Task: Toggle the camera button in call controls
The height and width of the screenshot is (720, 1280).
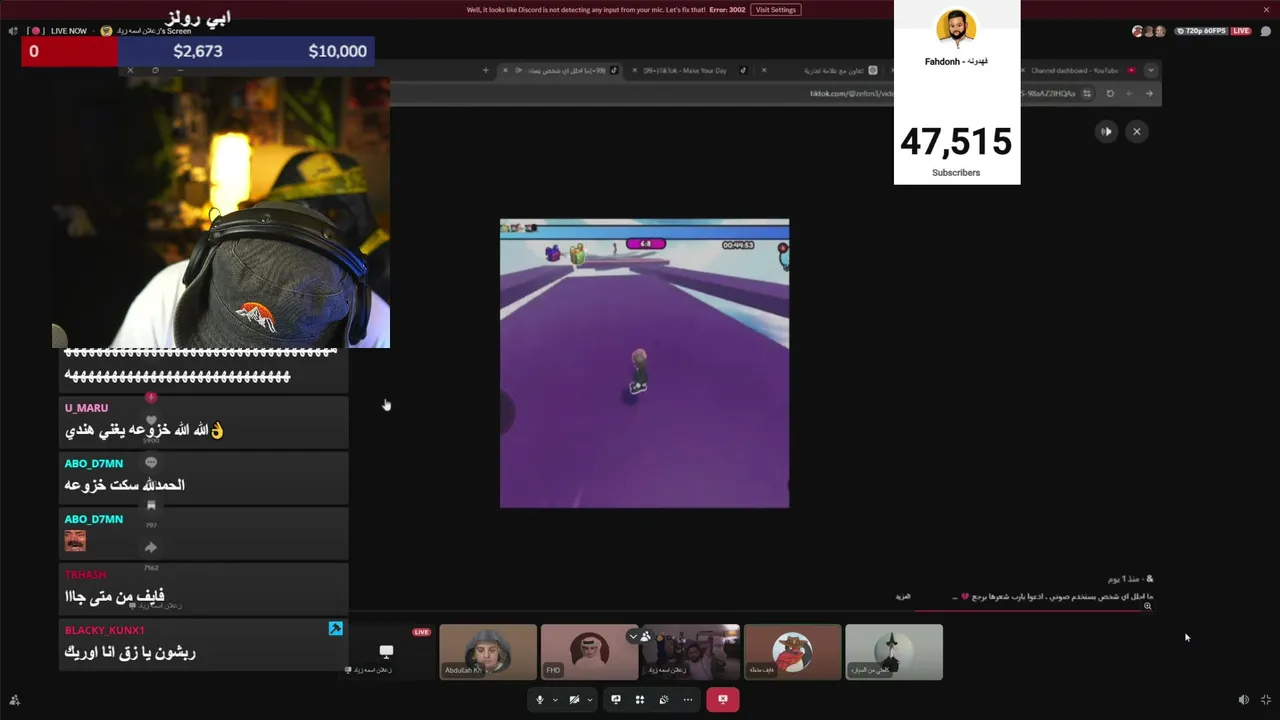Action: click(574, 700)
